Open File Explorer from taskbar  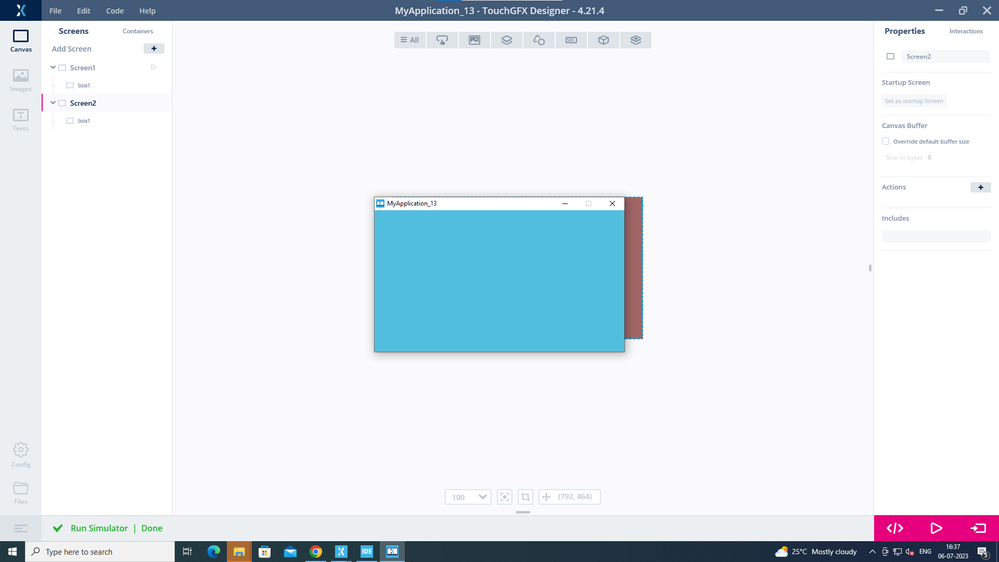tap(239, 552)
